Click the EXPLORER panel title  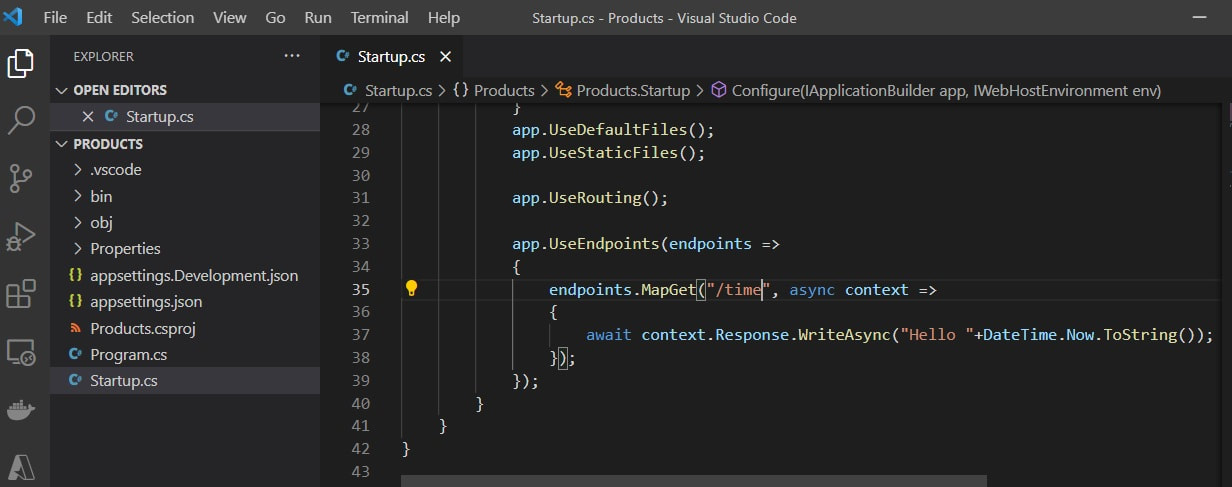point(104,57)
